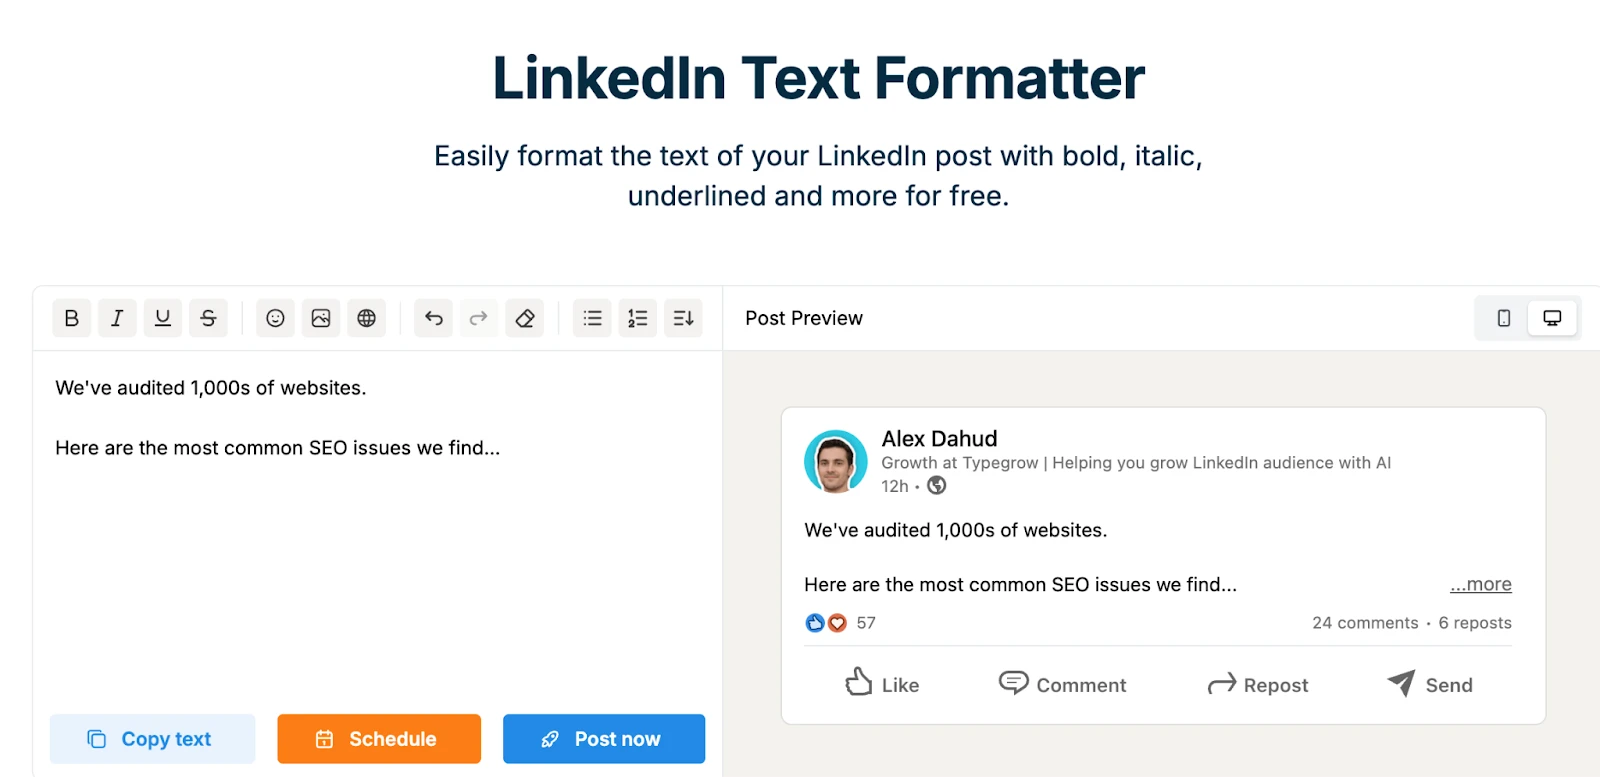Expand post with ...more link
Viewport: 1600px width, 777px height.
coord(1480,584)
